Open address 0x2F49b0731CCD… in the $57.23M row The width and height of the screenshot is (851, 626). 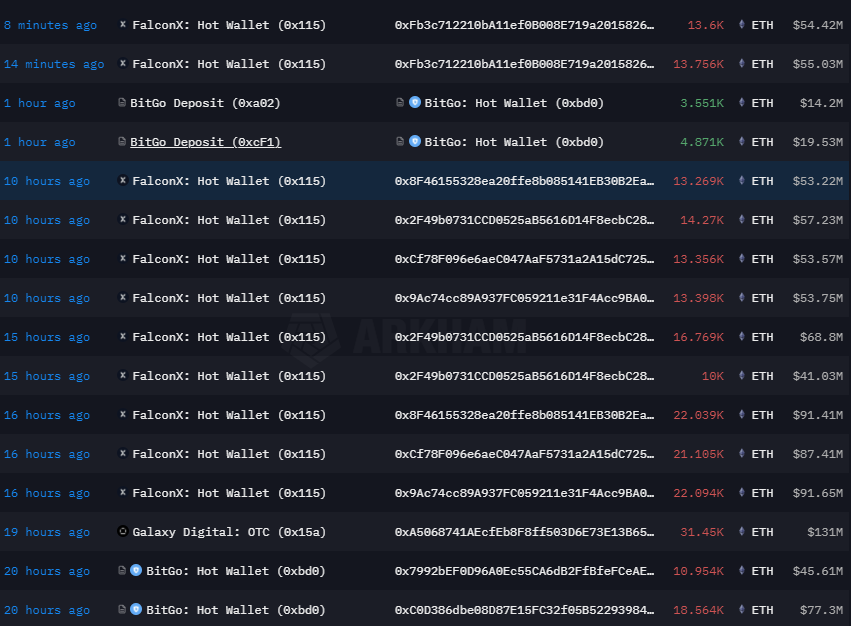[x=524, y=220]
